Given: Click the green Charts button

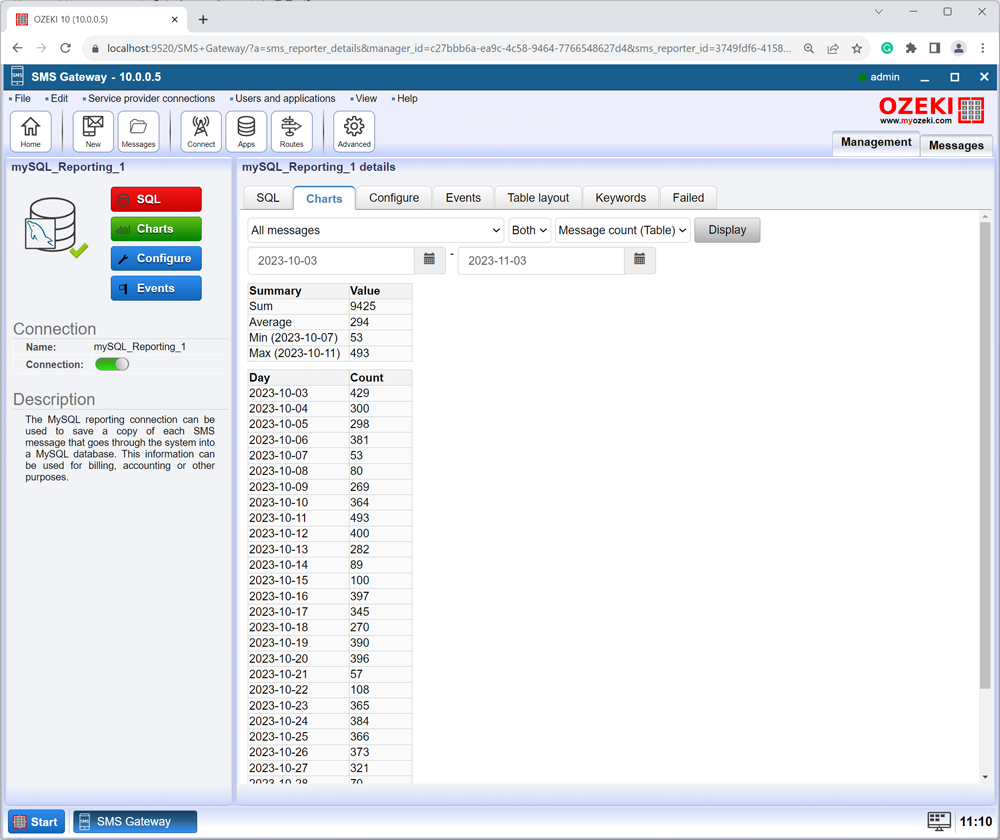Looking at the screenshot, I should coord(156,229).
